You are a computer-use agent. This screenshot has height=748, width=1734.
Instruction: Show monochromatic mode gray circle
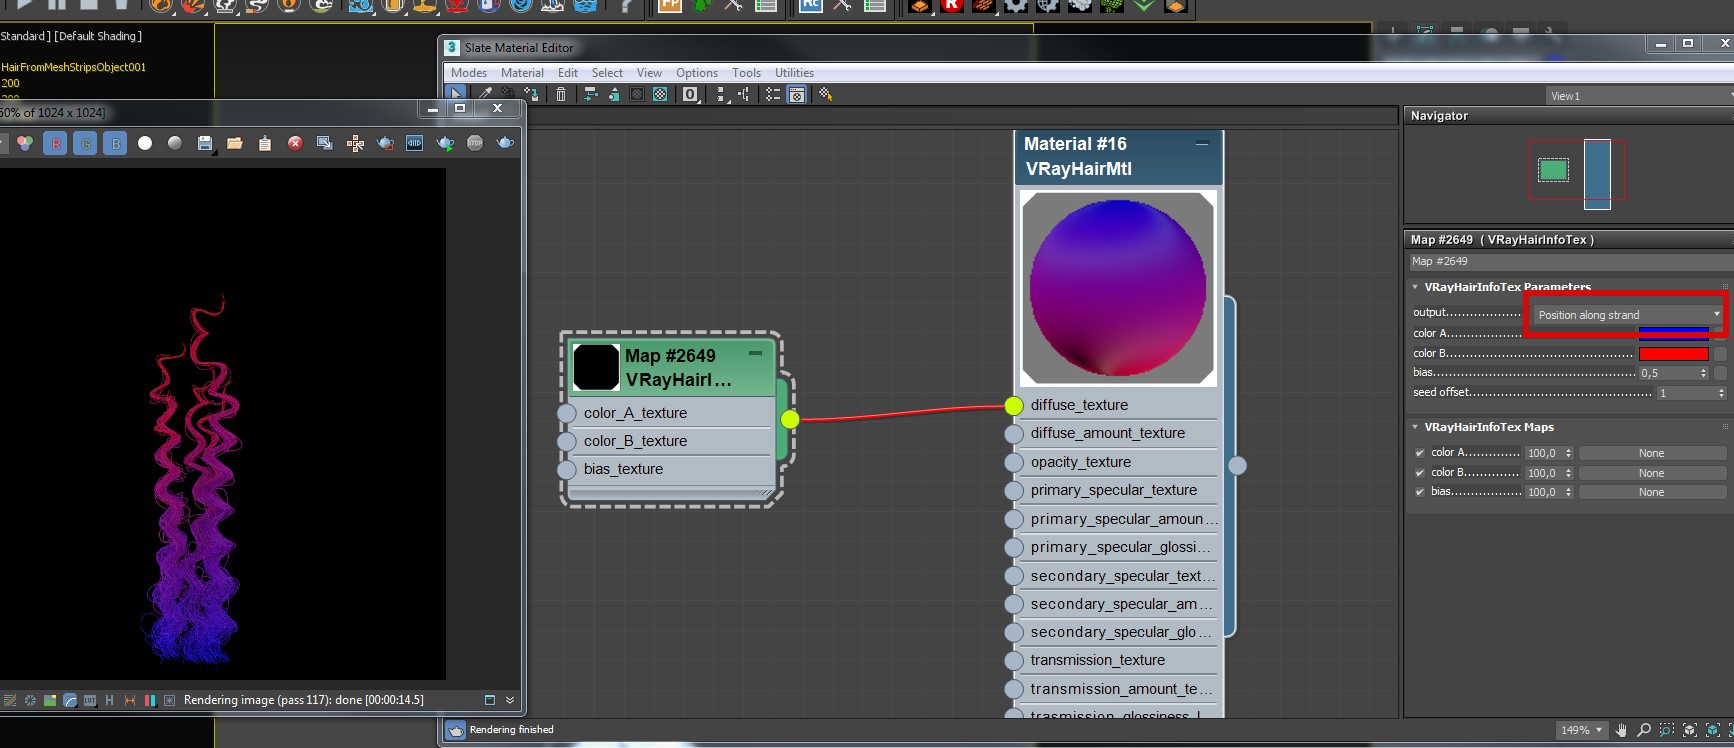point(175,143)
